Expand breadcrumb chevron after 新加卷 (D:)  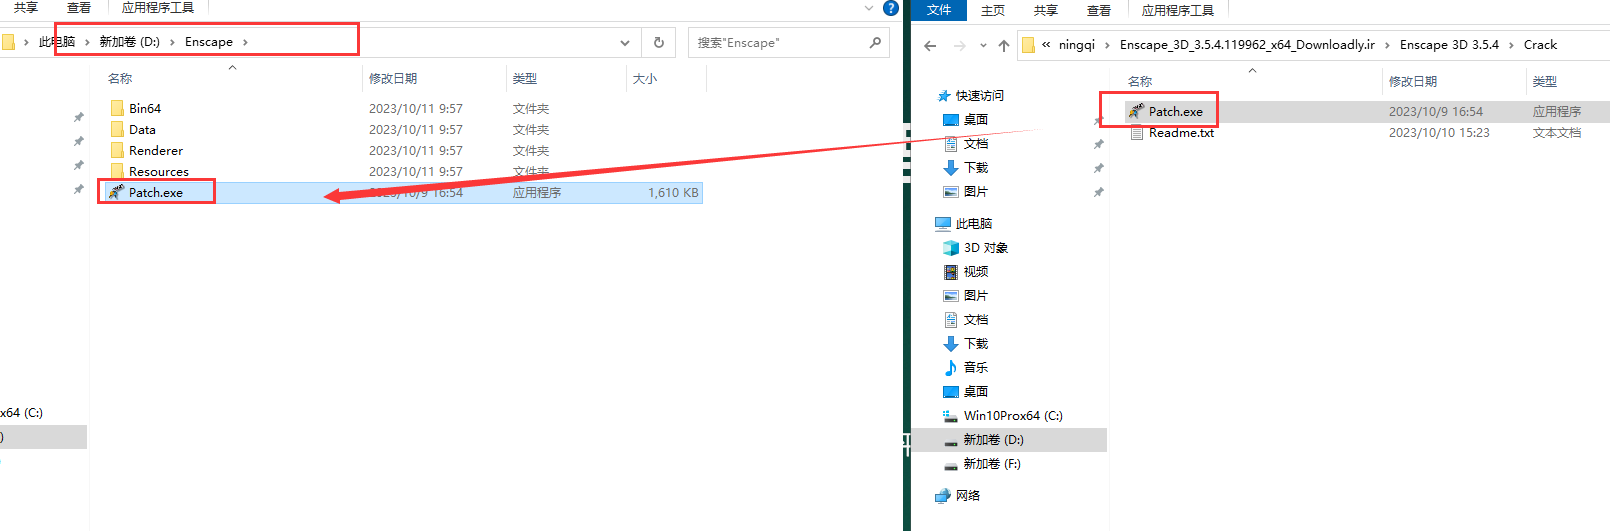pos(172,42)
